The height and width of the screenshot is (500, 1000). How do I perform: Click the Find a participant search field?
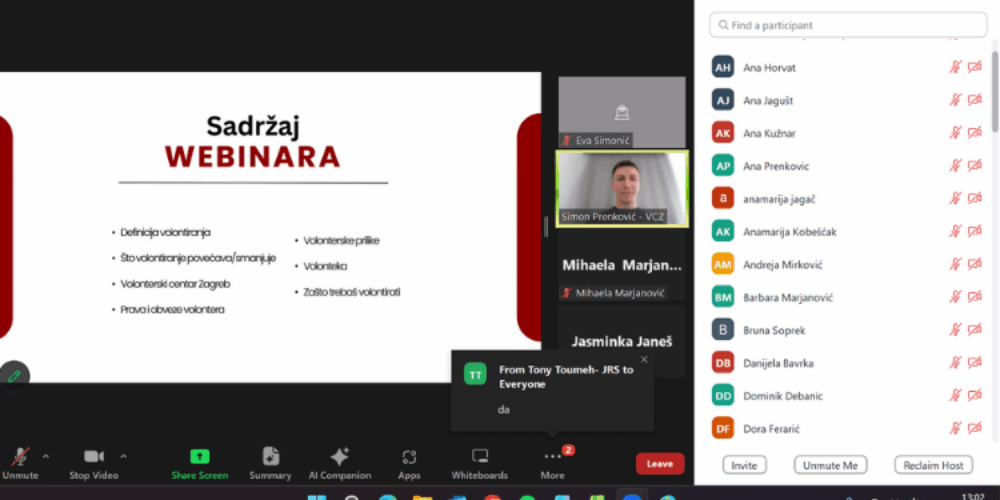point(848,25)
